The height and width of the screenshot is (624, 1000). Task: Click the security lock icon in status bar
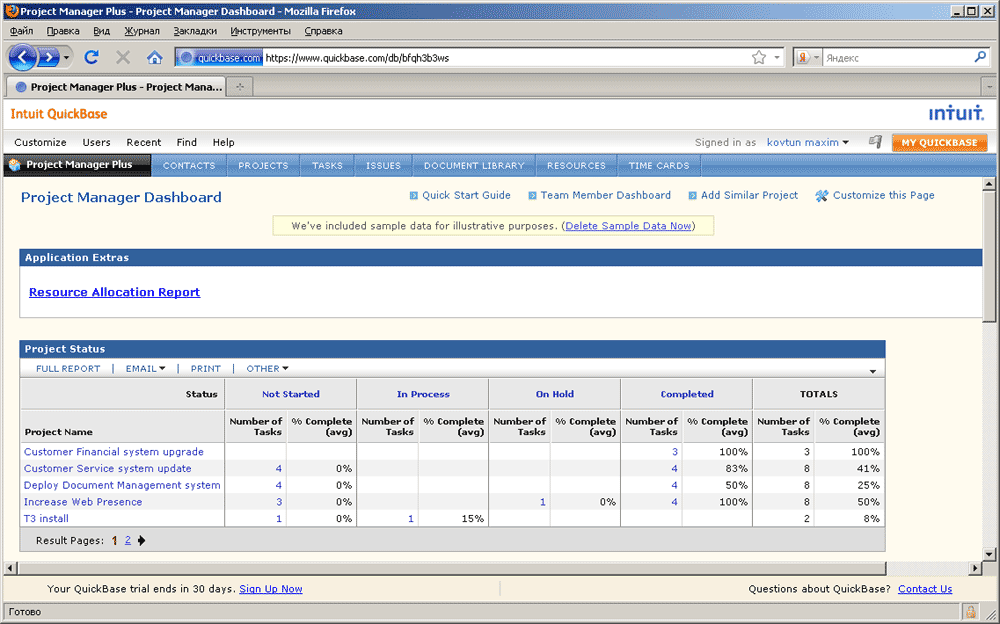tap(971, 612)
